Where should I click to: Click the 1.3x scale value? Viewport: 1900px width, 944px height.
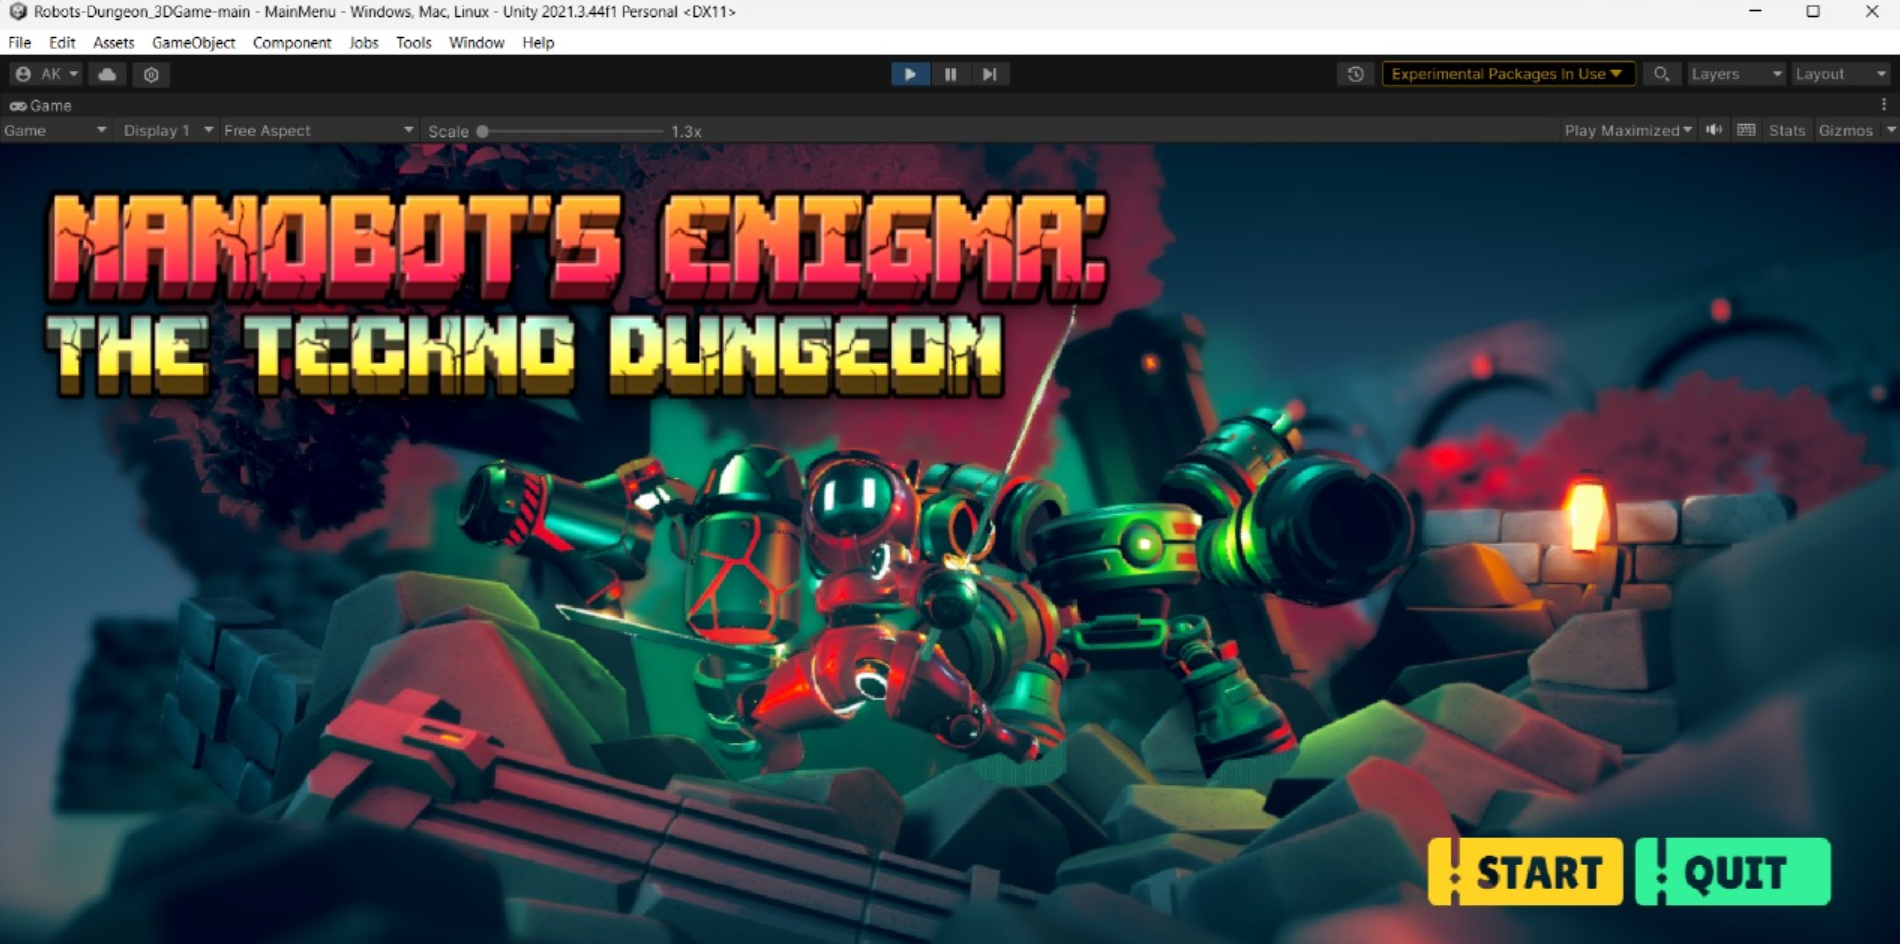(x=686, y=131)
